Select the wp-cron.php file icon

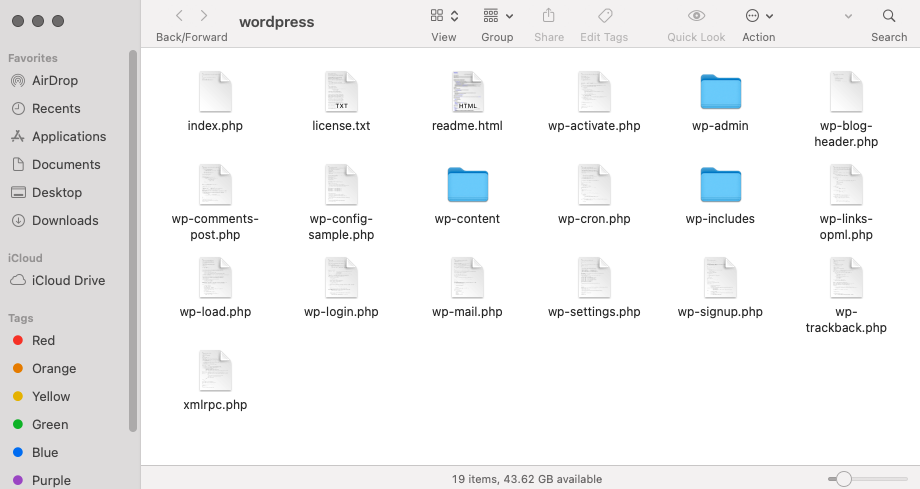[594, 185]
